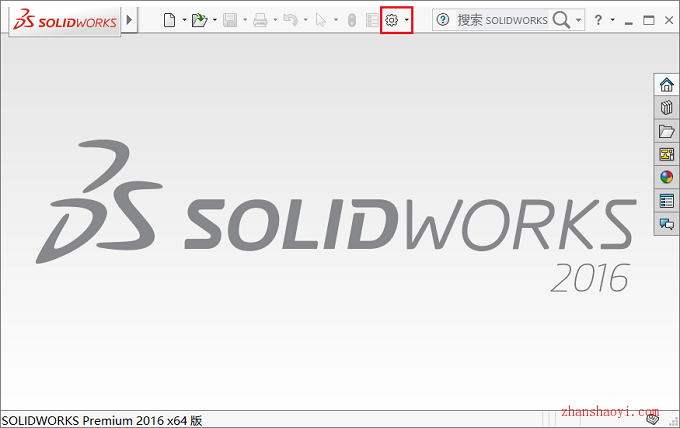Click the Undo icon
Screen dimensions: 680x428
[290, 20]
